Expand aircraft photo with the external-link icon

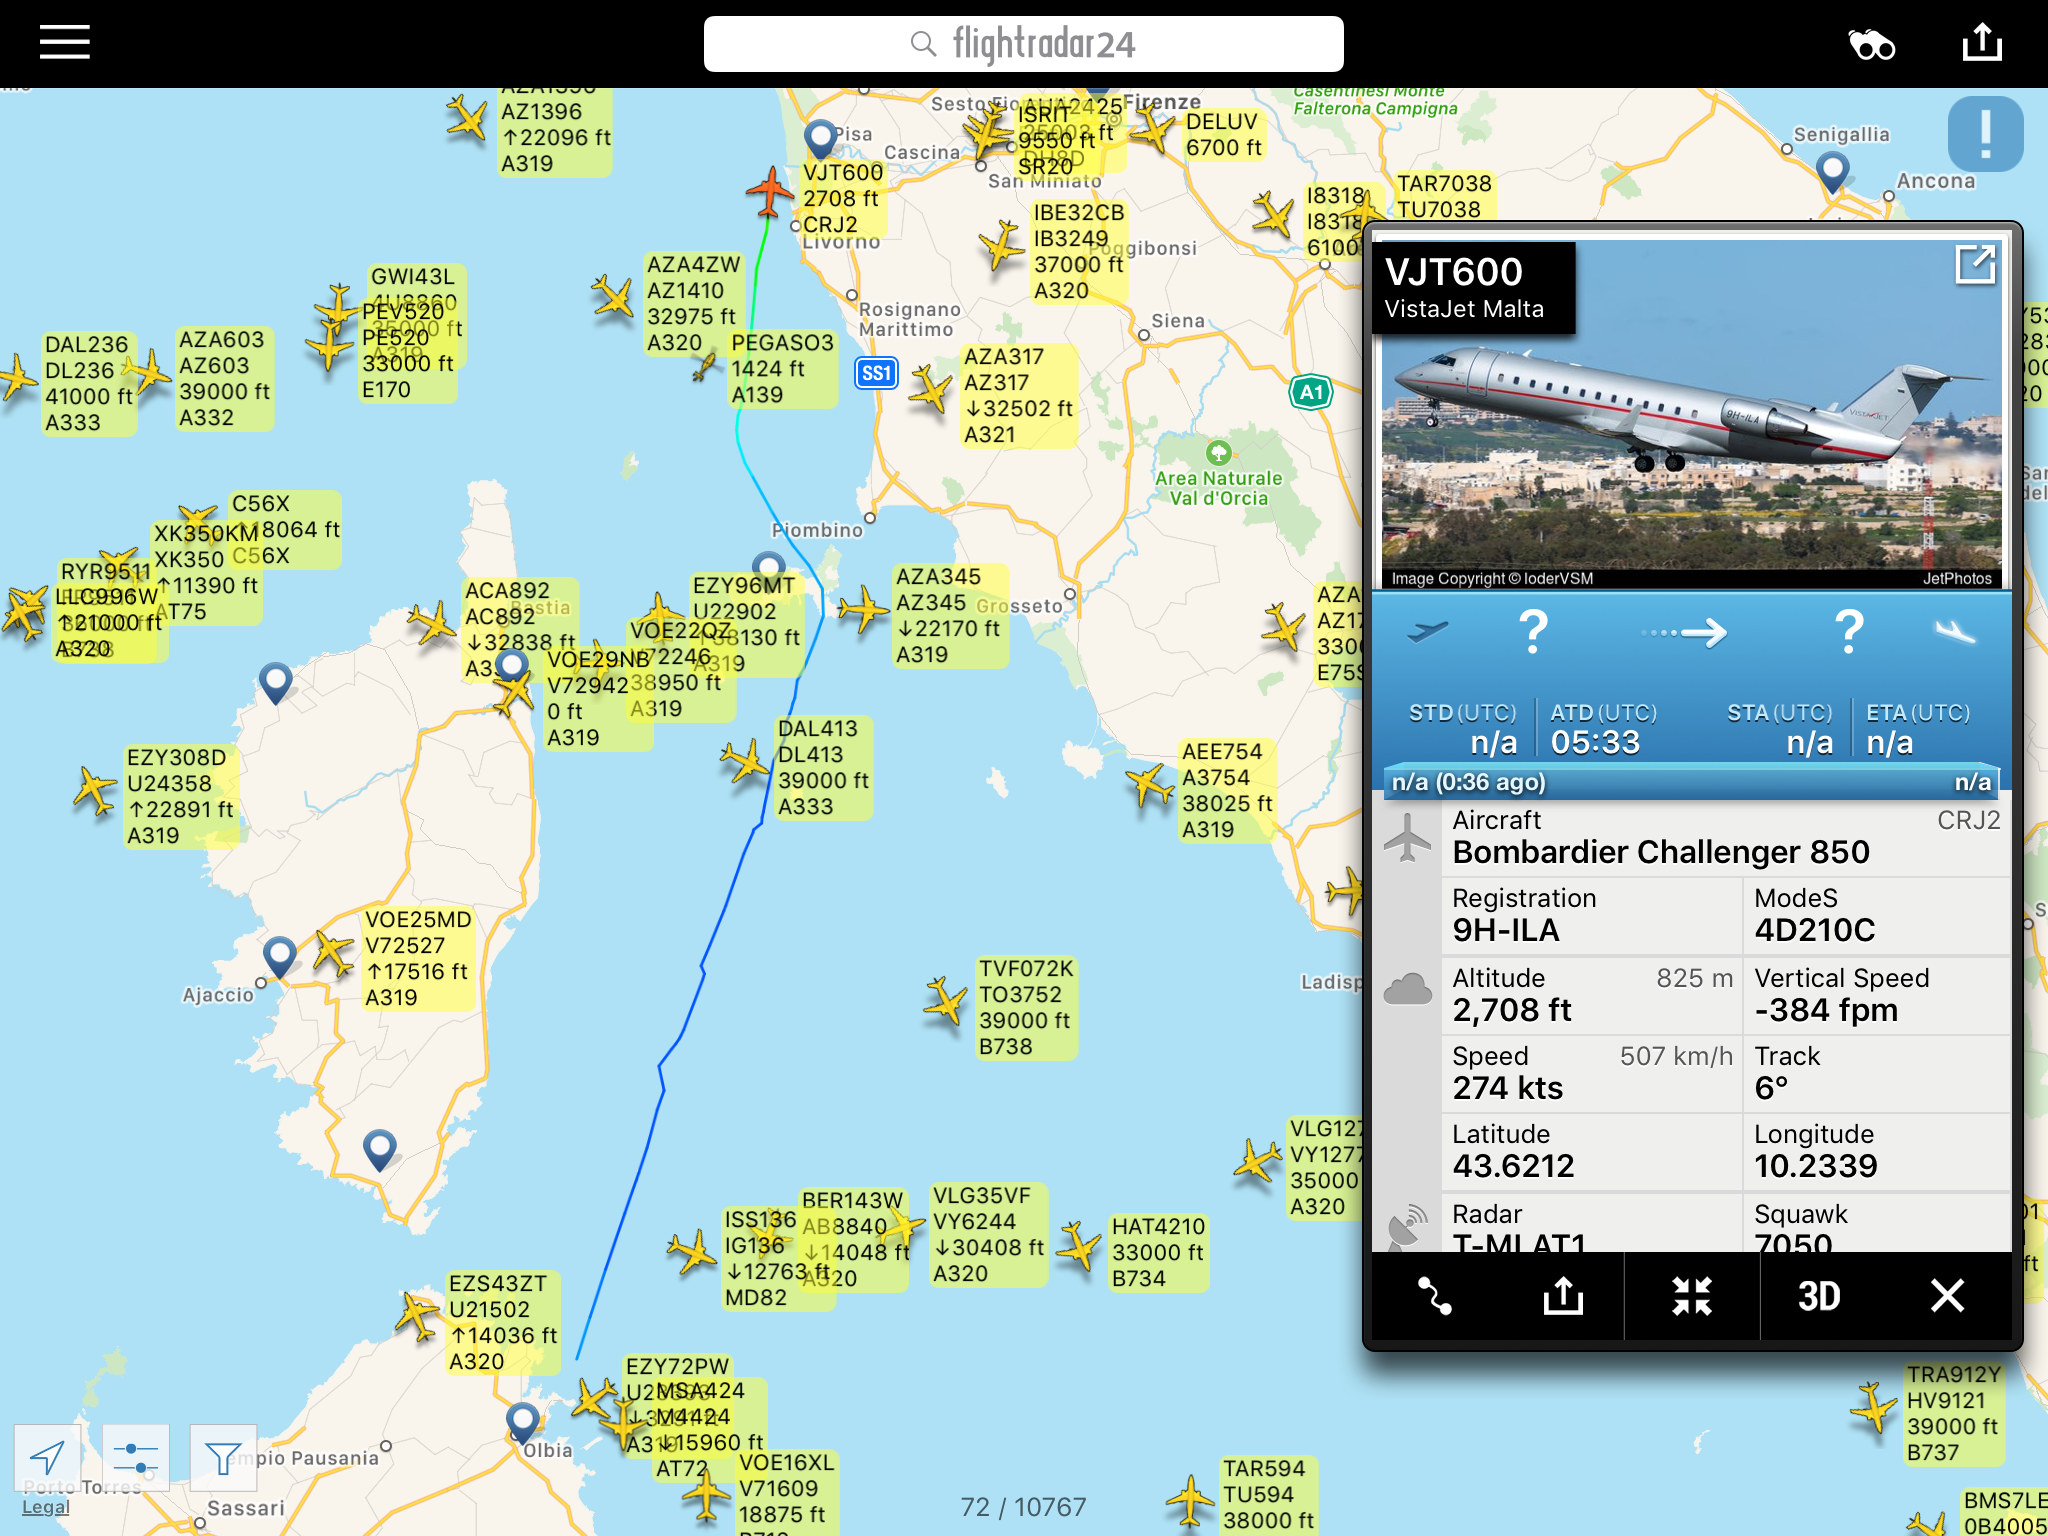click(x=1975, y=265)
